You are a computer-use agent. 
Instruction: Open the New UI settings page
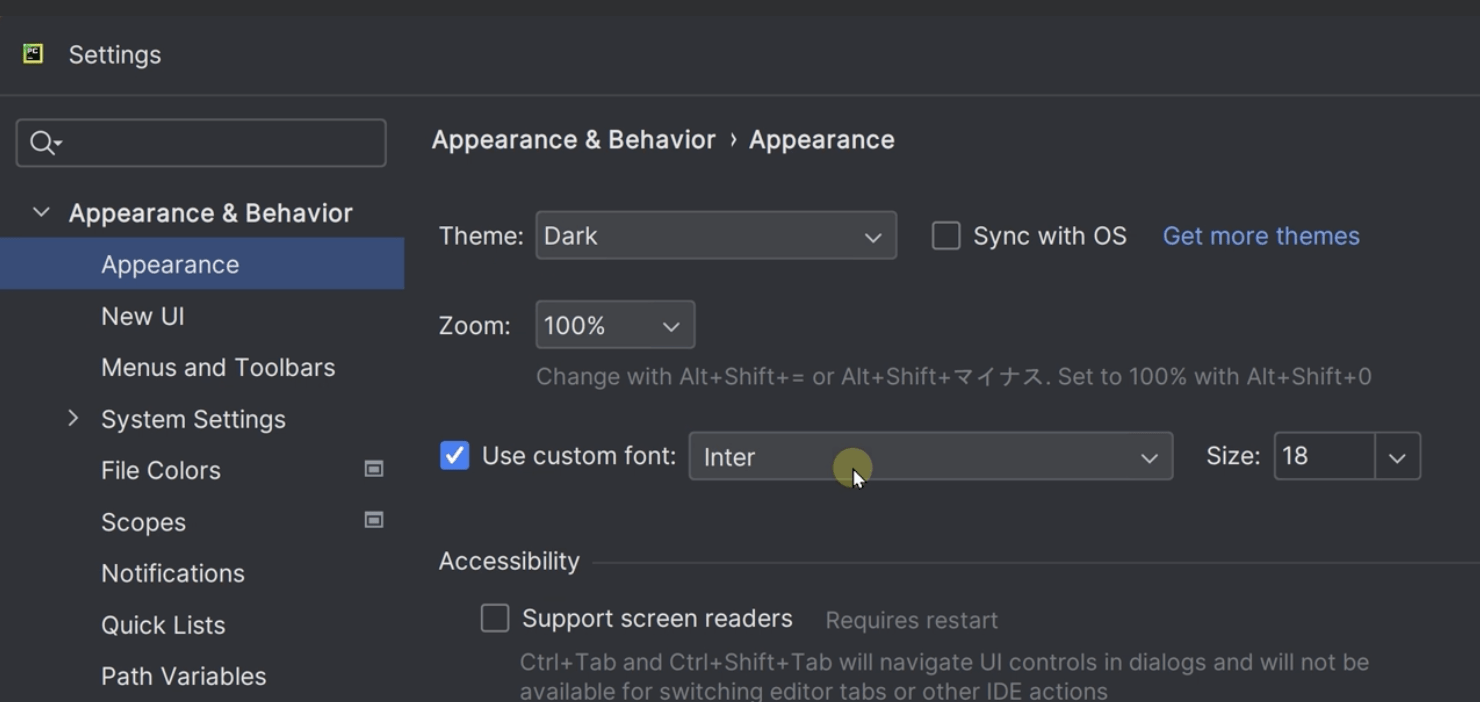tap(142, 316)
